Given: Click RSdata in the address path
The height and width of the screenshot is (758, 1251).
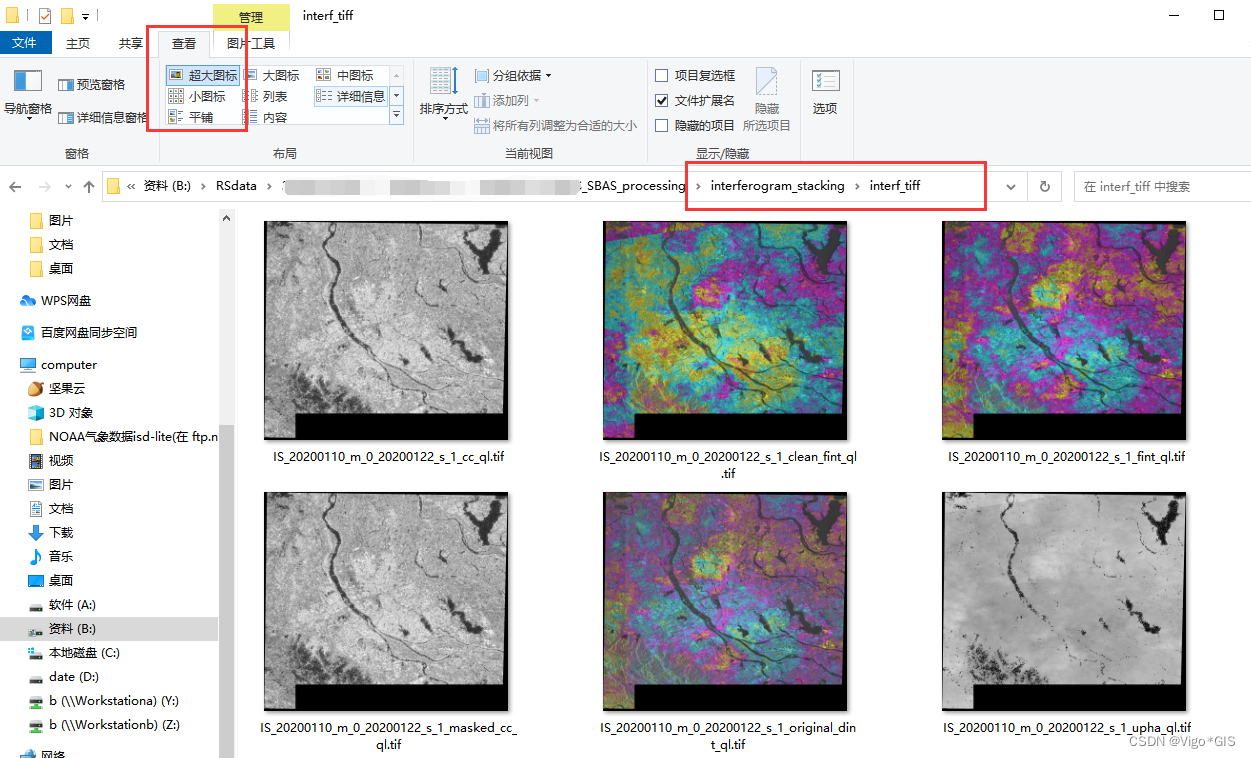Looking at the screenshot, I should pos(236,186).
